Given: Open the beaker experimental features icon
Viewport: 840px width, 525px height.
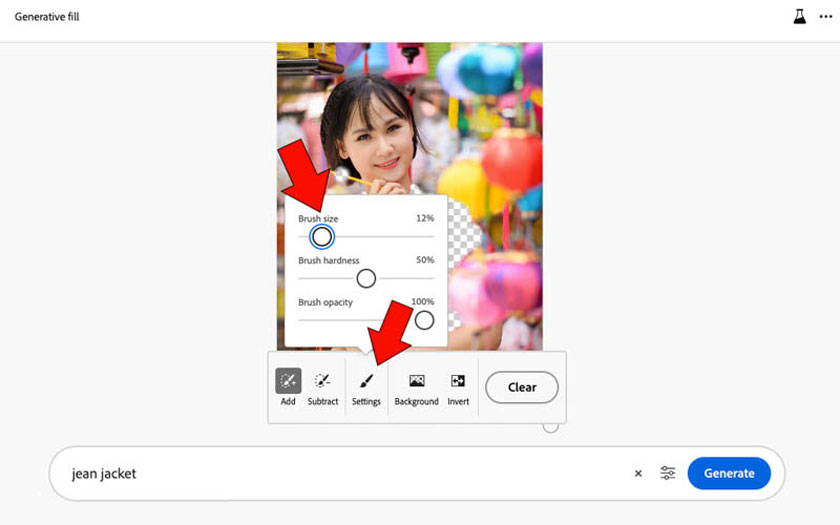Looking at the screenshot, I should pyautogui.click(x=799, y=17).
